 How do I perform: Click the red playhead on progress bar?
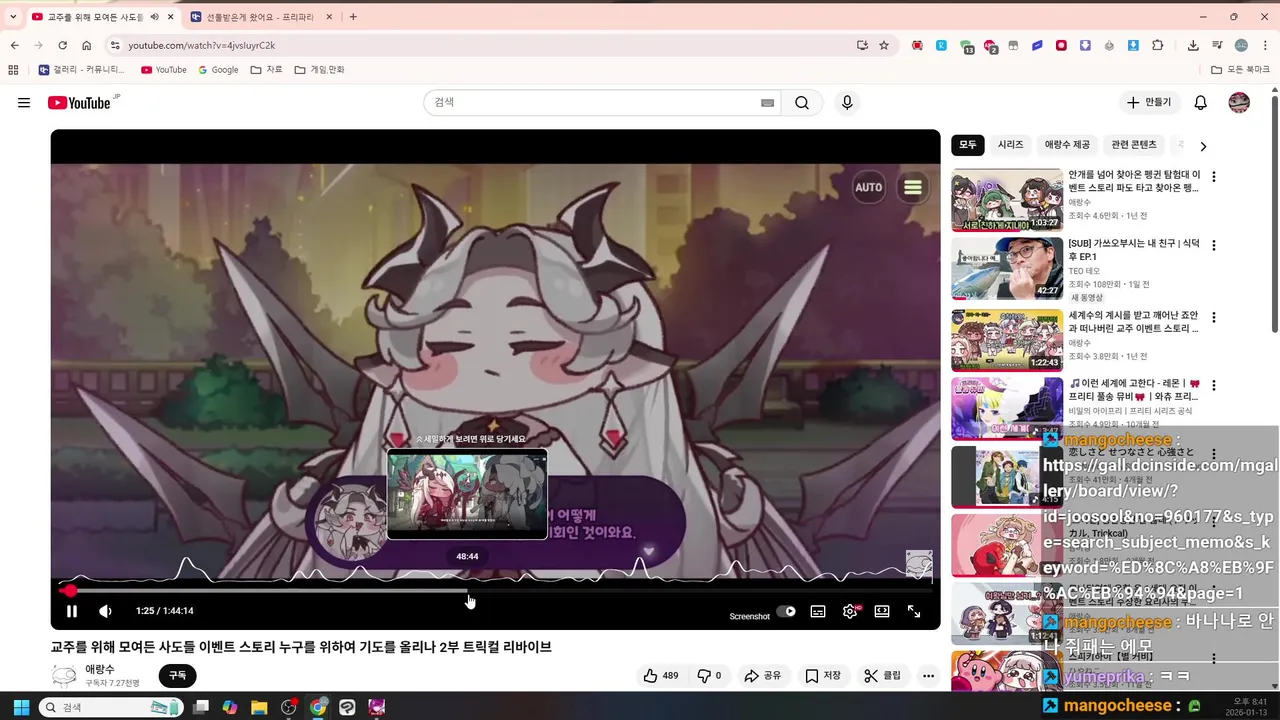tap(69, 590)
